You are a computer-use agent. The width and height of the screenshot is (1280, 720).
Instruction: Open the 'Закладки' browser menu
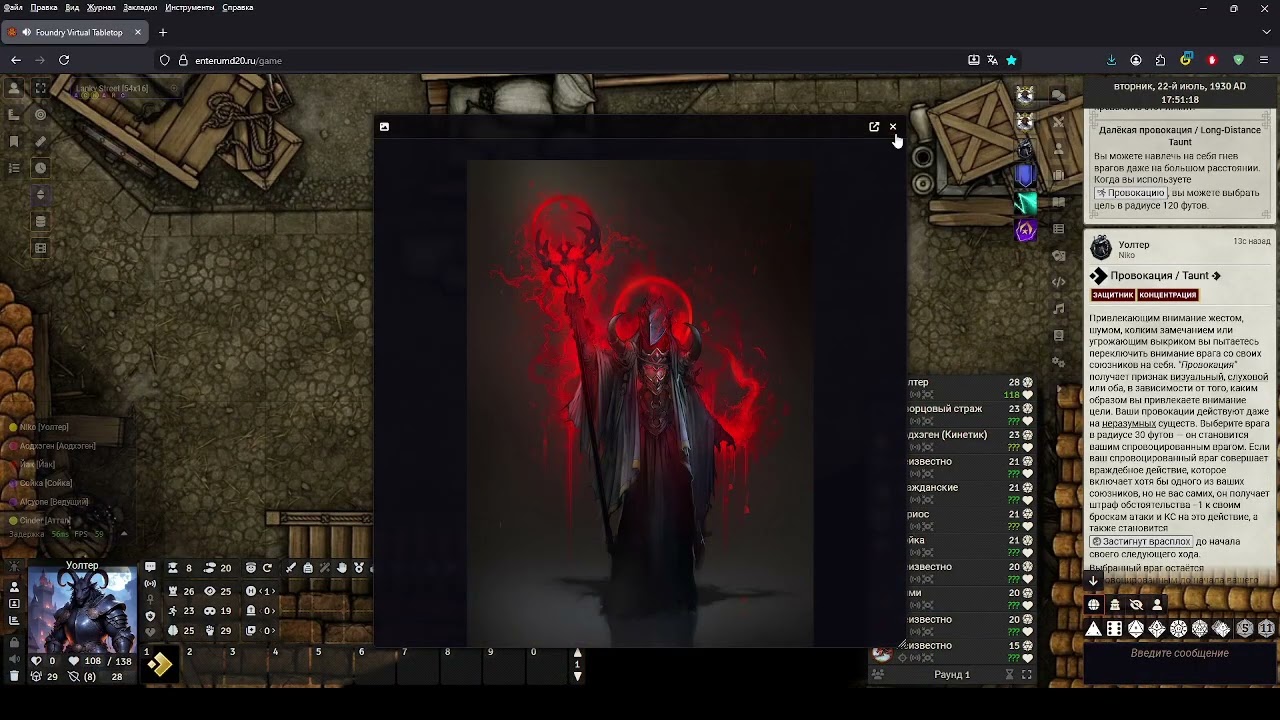pos(140,7)
